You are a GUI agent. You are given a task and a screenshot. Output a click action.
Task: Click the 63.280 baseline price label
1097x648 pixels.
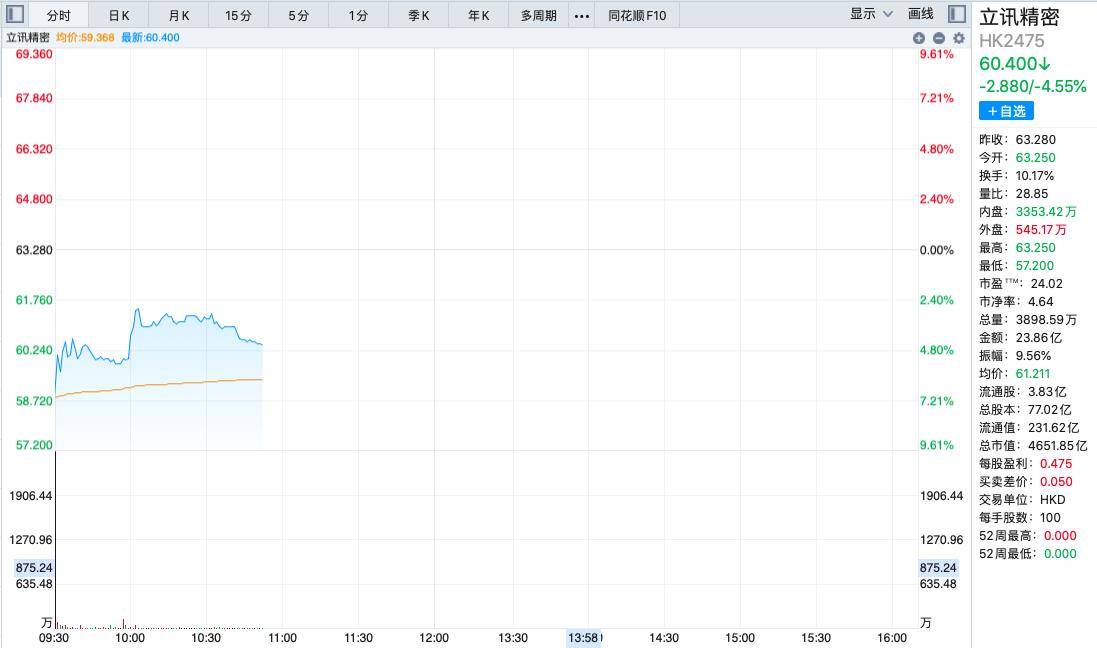click(x=34, y=250)
